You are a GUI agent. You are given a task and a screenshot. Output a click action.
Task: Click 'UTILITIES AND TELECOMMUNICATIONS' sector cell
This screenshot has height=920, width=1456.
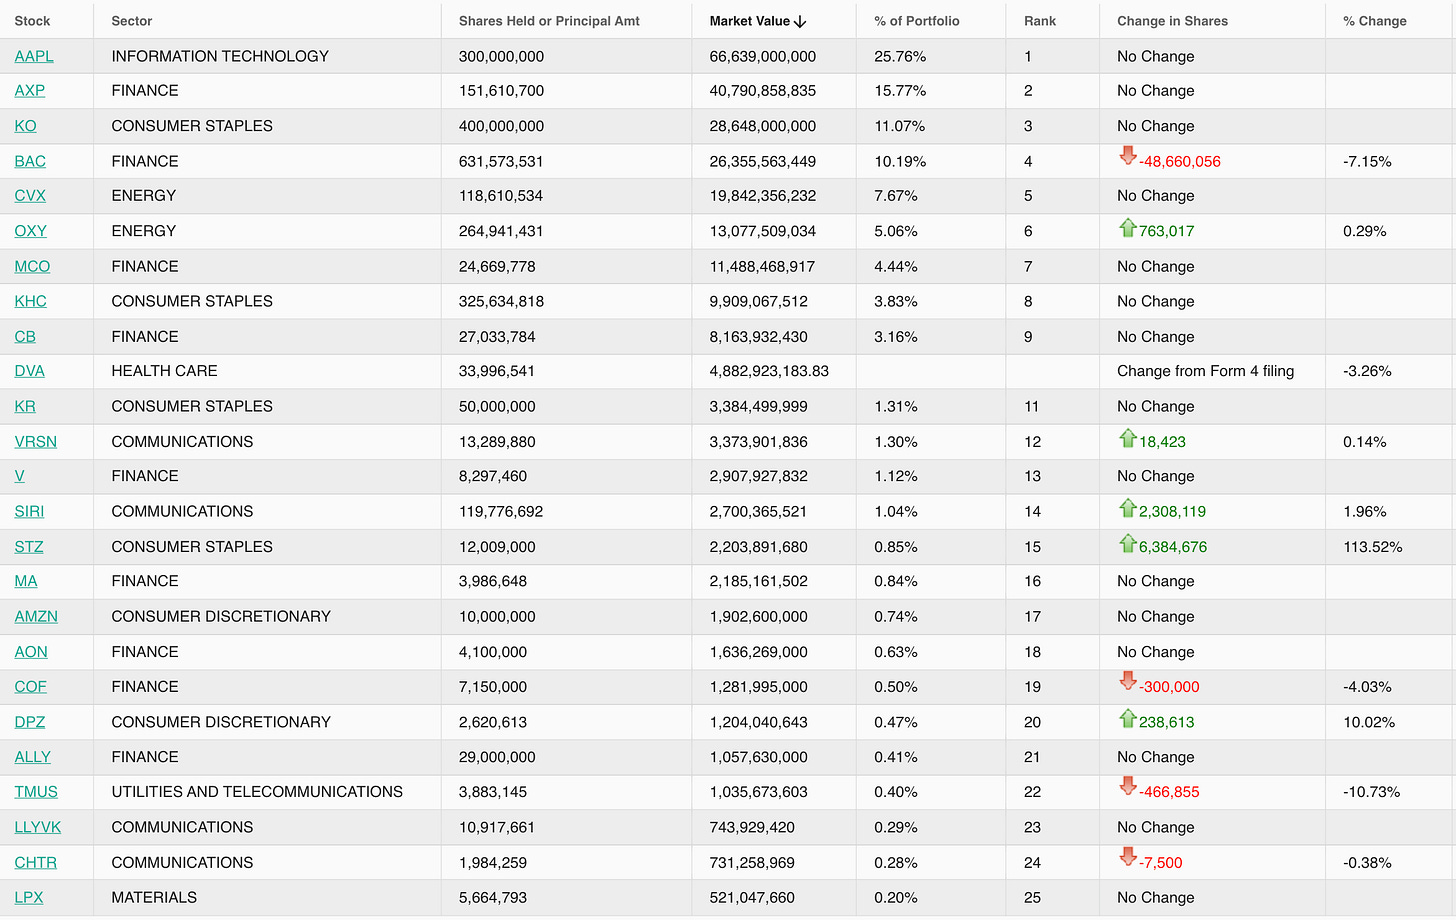(257, 792)
